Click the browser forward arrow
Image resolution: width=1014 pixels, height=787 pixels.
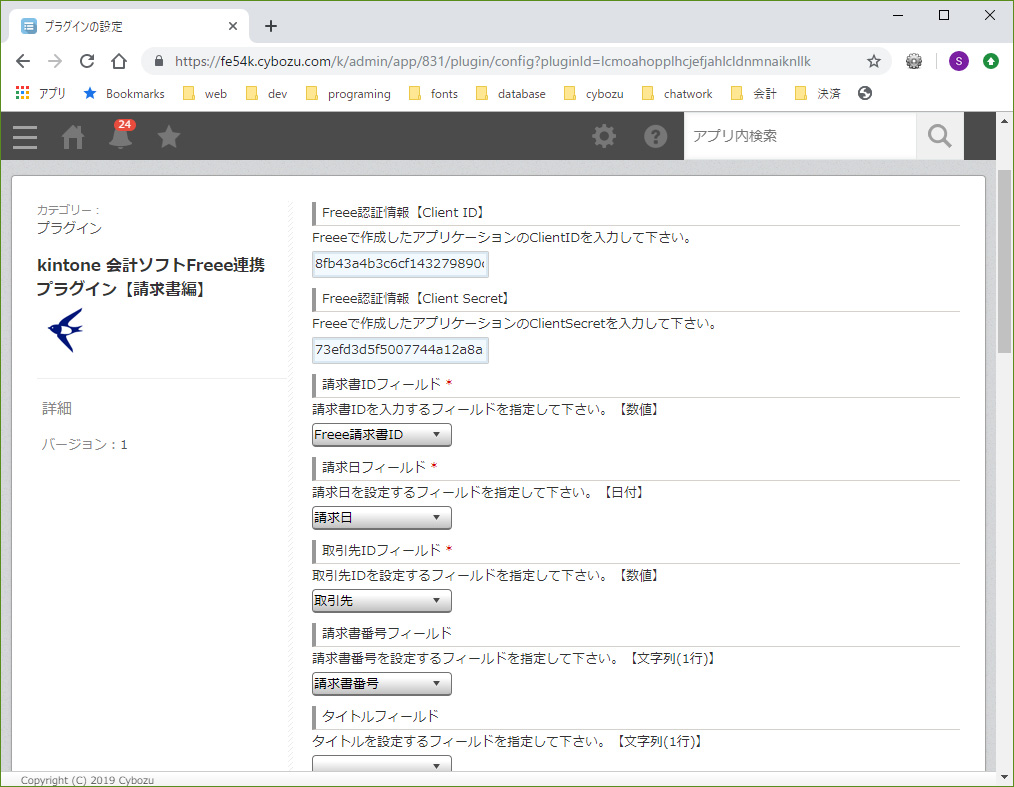pos(55,61)
